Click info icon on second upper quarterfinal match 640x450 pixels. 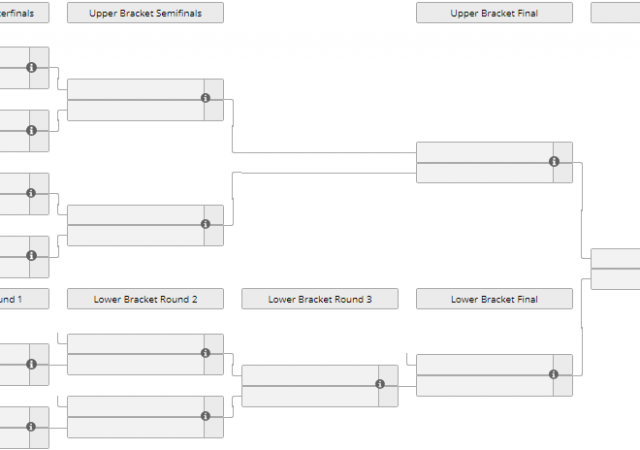(x=31, y=130)
